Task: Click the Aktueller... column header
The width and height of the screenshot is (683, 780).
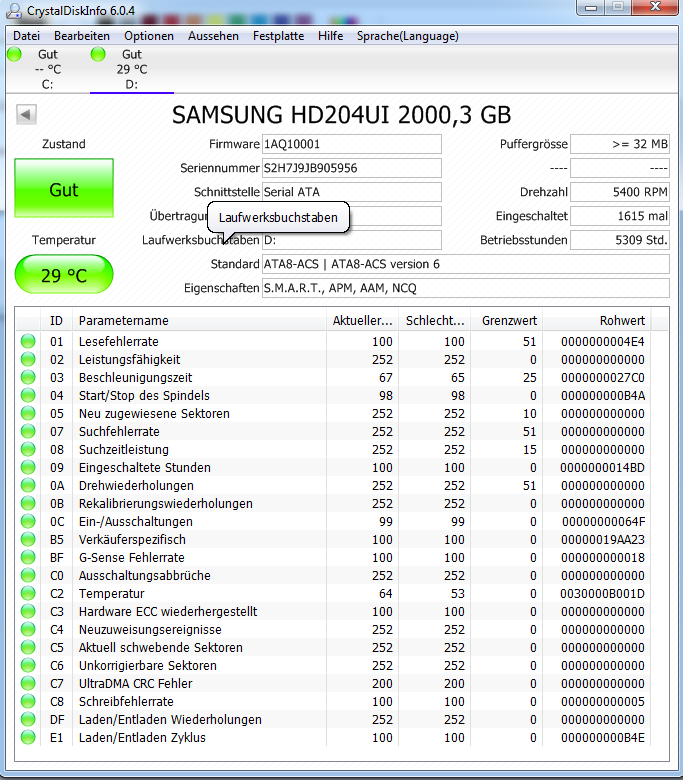Action: [x=363, y=321]
